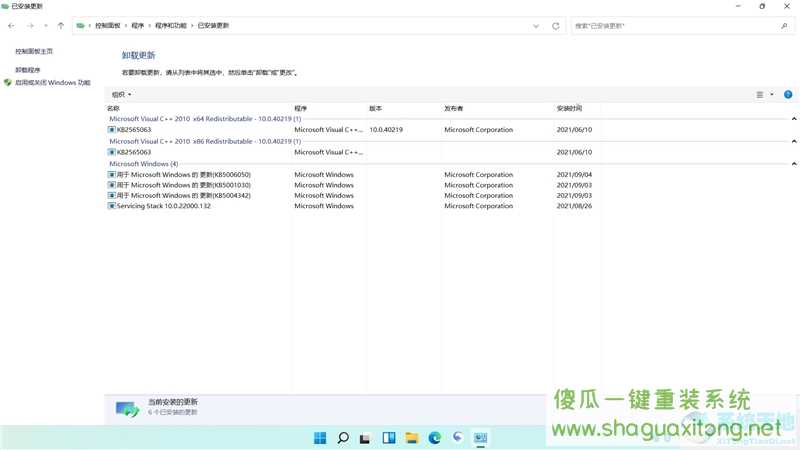Viewport: 800px width, 450px height.
Task: Click Microsoft Corporation publisher for KB5004342
Action: tap(479, 195)
